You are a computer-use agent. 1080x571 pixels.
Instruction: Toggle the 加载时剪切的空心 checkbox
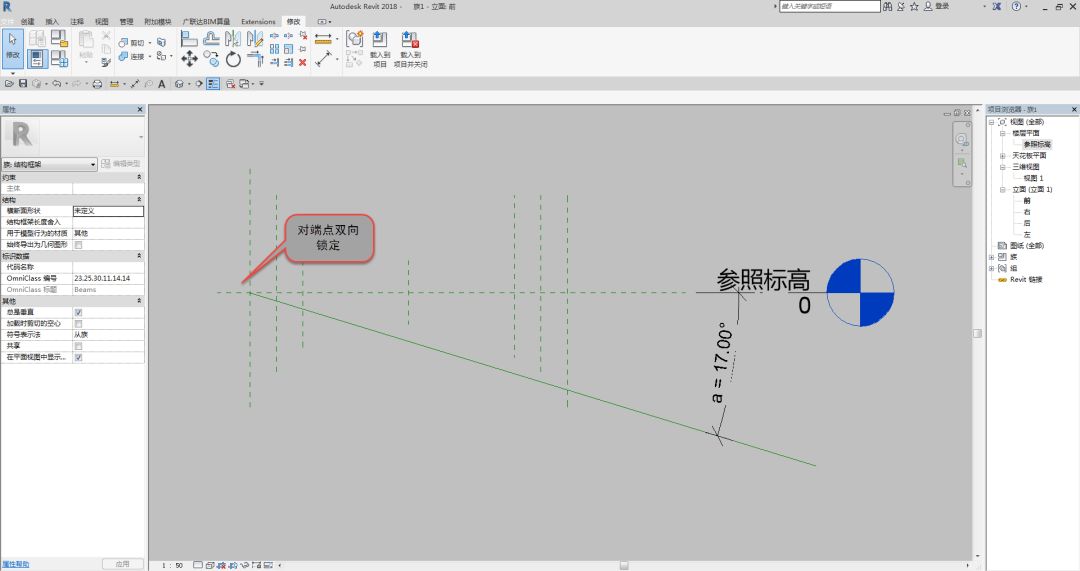coord(79,323)
